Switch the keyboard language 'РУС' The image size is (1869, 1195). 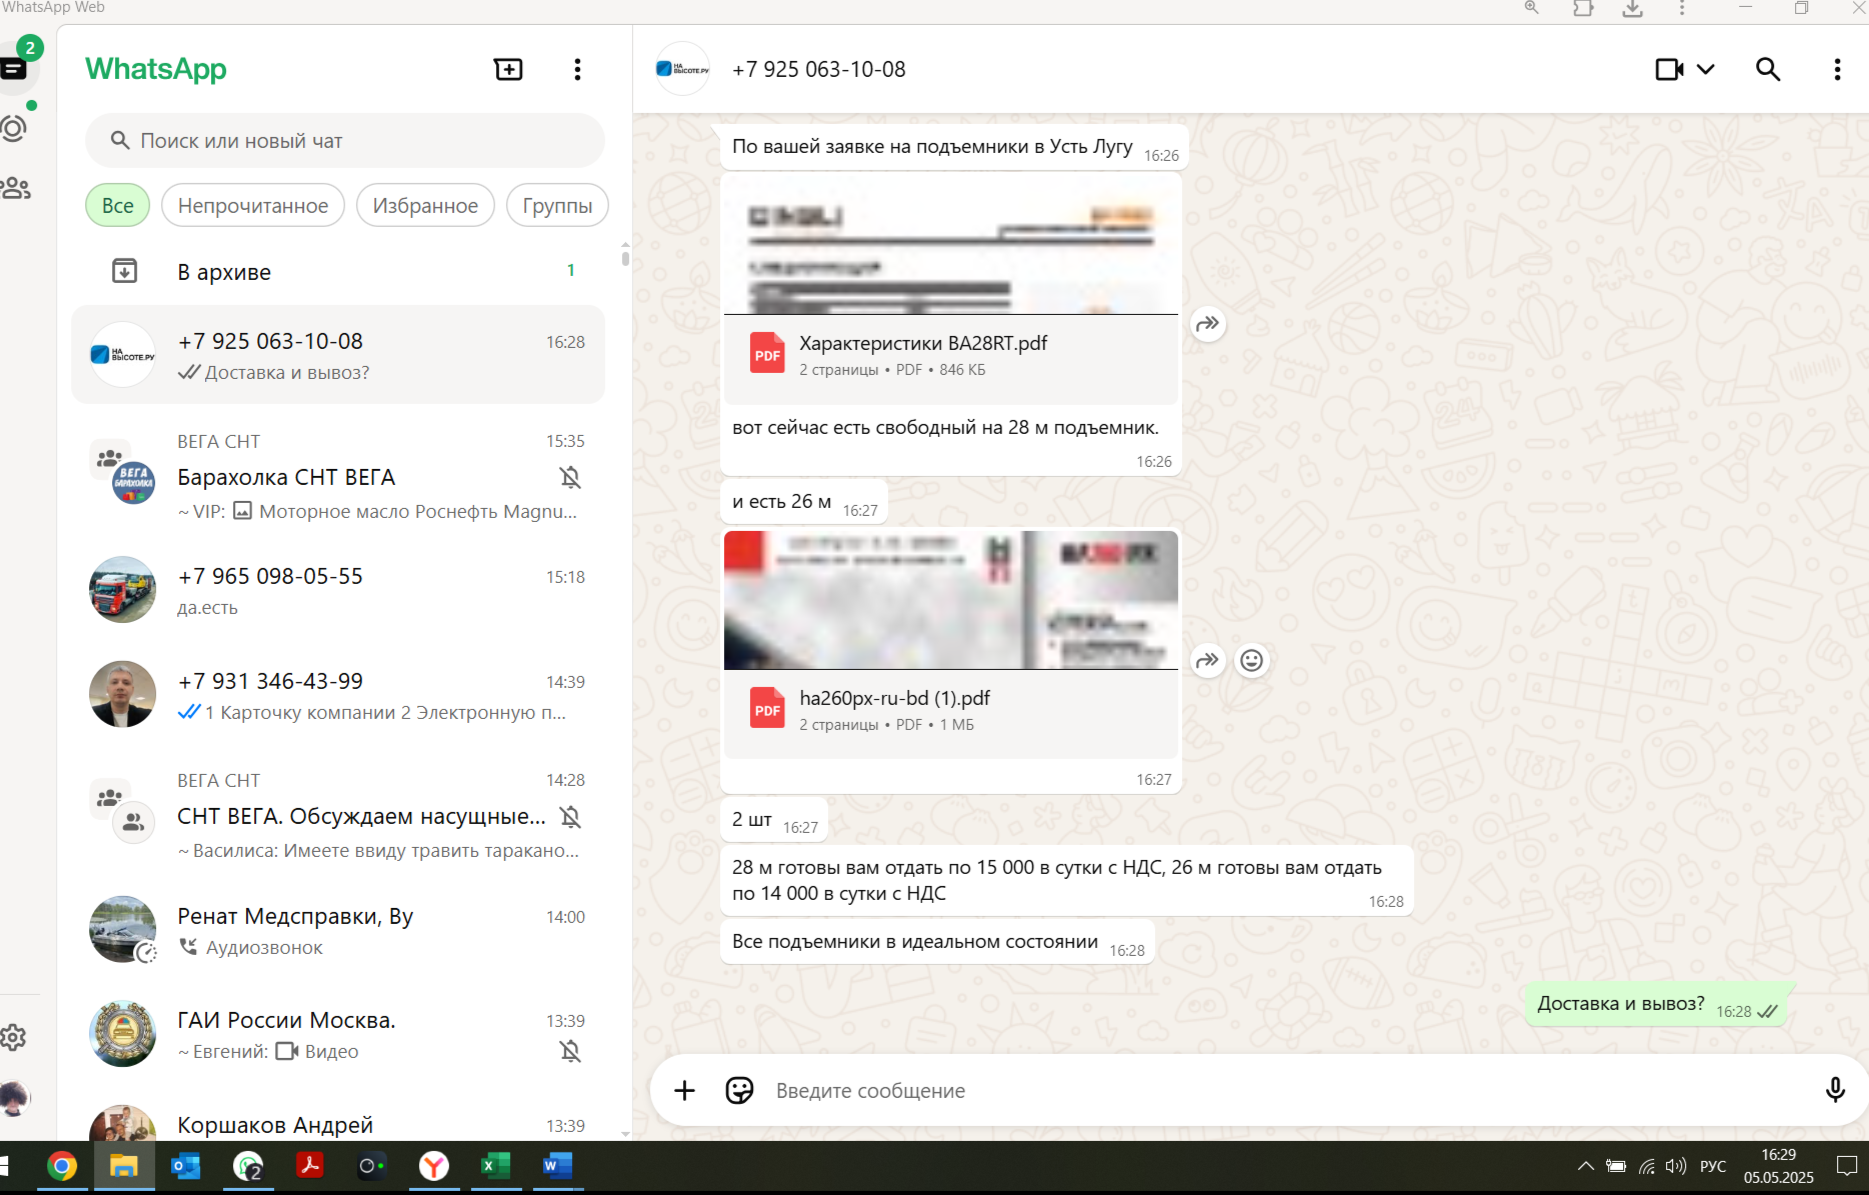pyautogui.click(x=1713, y=1166)
